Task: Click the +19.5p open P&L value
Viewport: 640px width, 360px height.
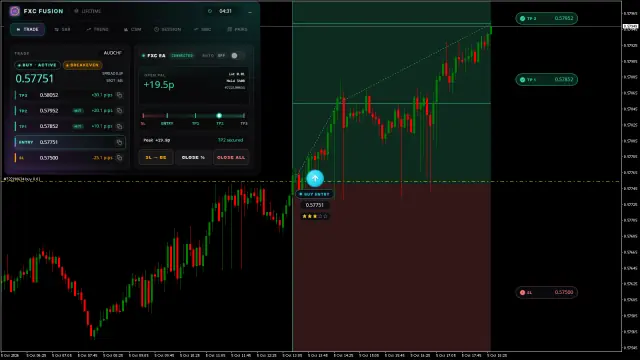Action: (159, 84)
